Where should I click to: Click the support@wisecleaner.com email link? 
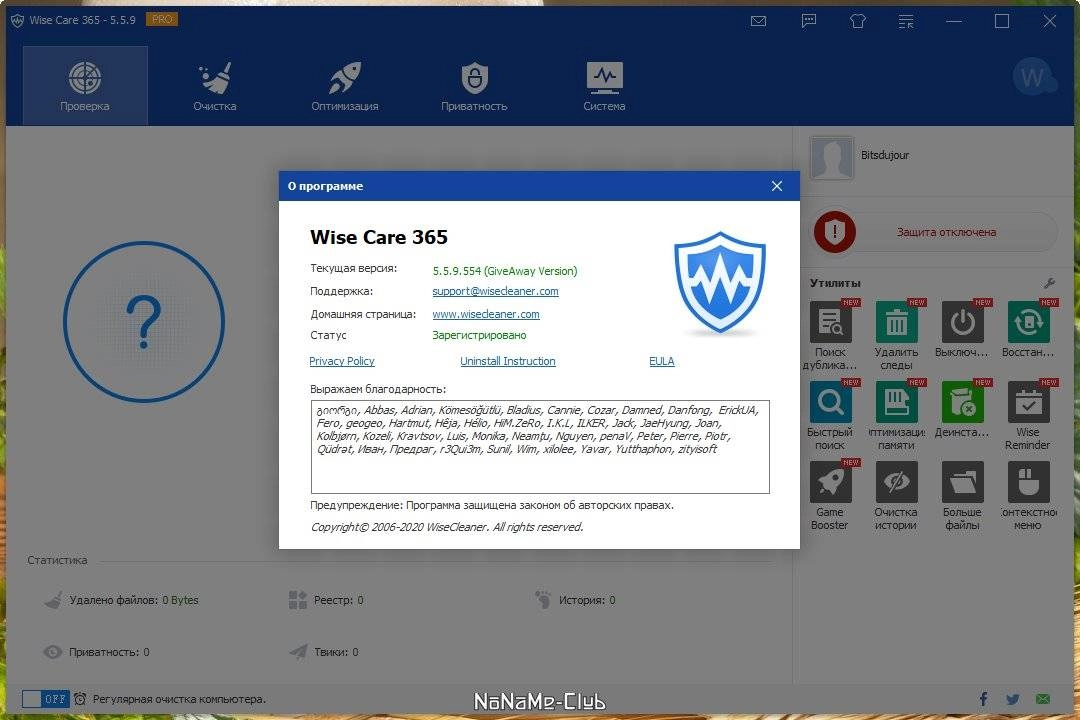click(x=495, y=291)
